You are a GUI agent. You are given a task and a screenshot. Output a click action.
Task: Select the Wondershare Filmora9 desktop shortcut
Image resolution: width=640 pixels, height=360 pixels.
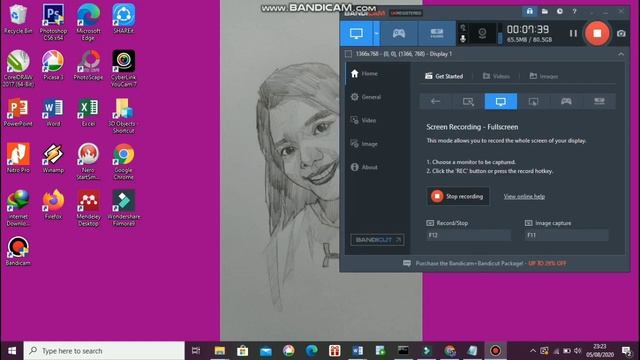[x=123, y=208]
